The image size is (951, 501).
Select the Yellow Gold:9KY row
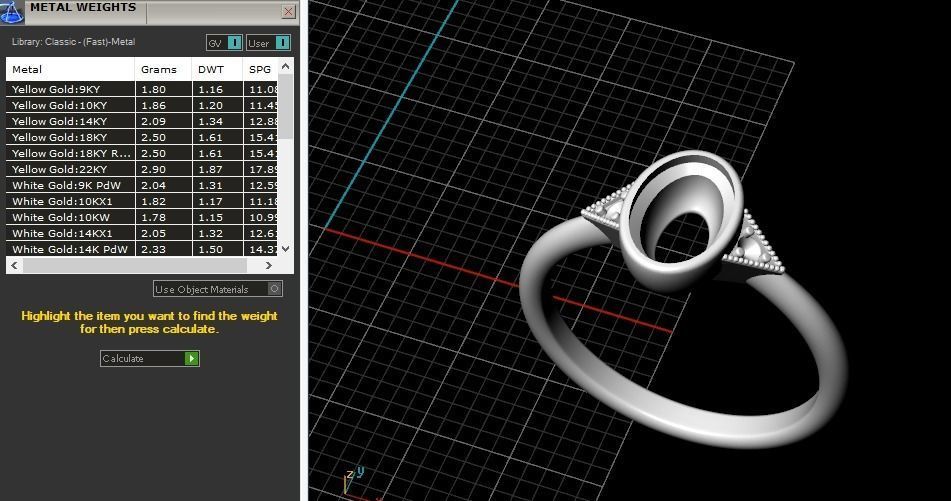coord(142,89)
